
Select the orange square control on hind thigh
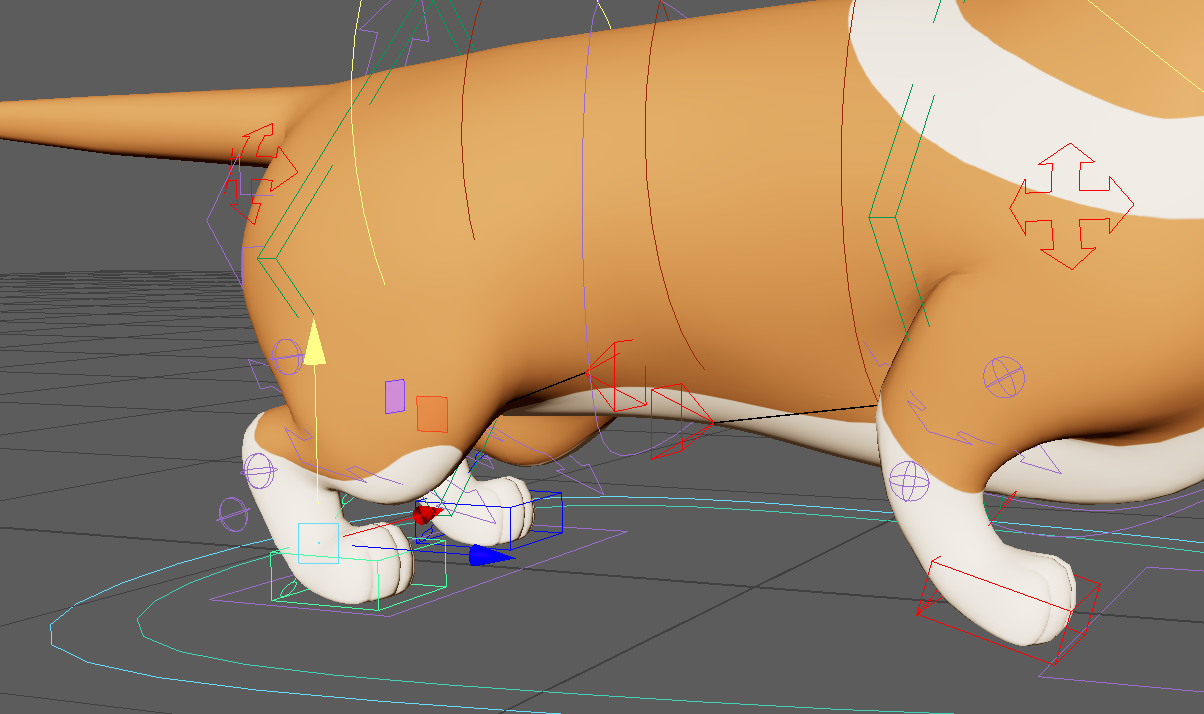tap(432, 414)
